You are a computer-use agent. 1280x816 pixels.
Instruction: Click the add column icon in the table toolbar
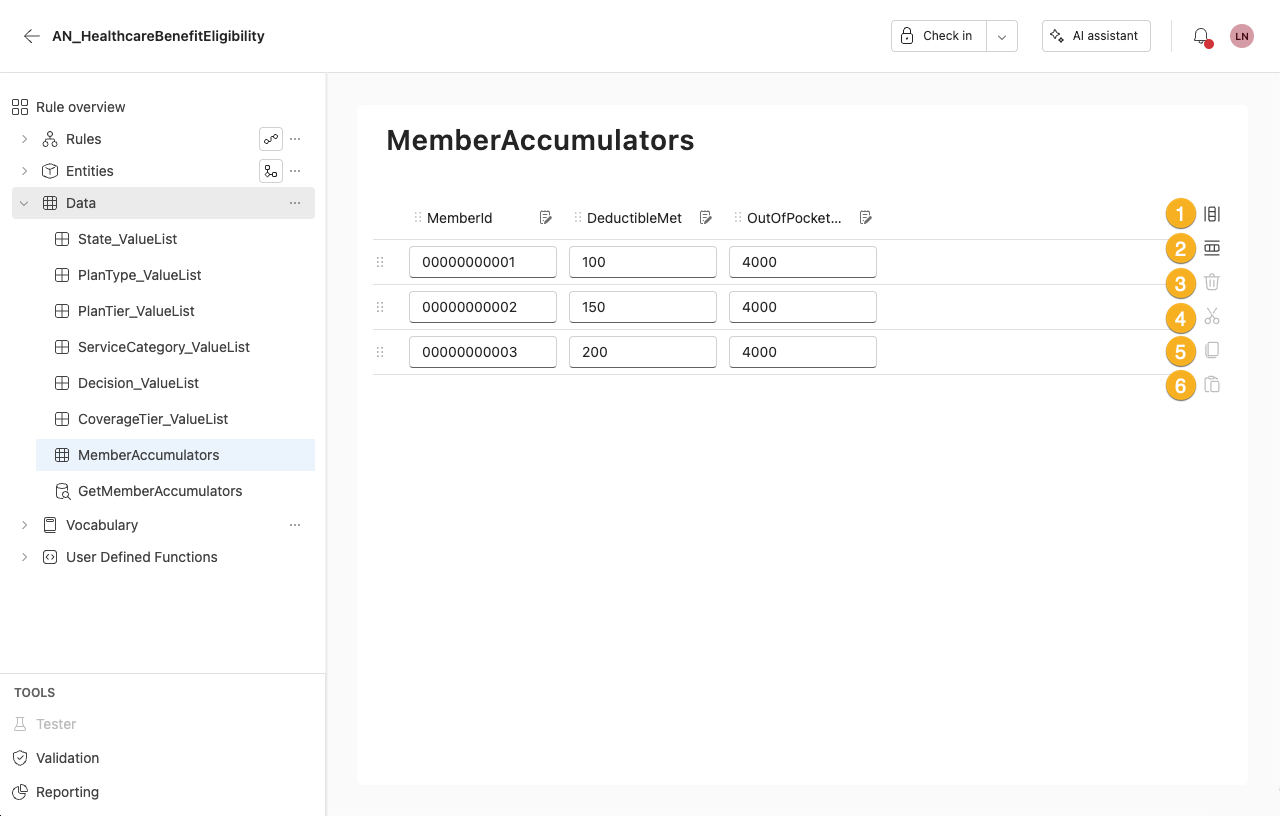1212,214
